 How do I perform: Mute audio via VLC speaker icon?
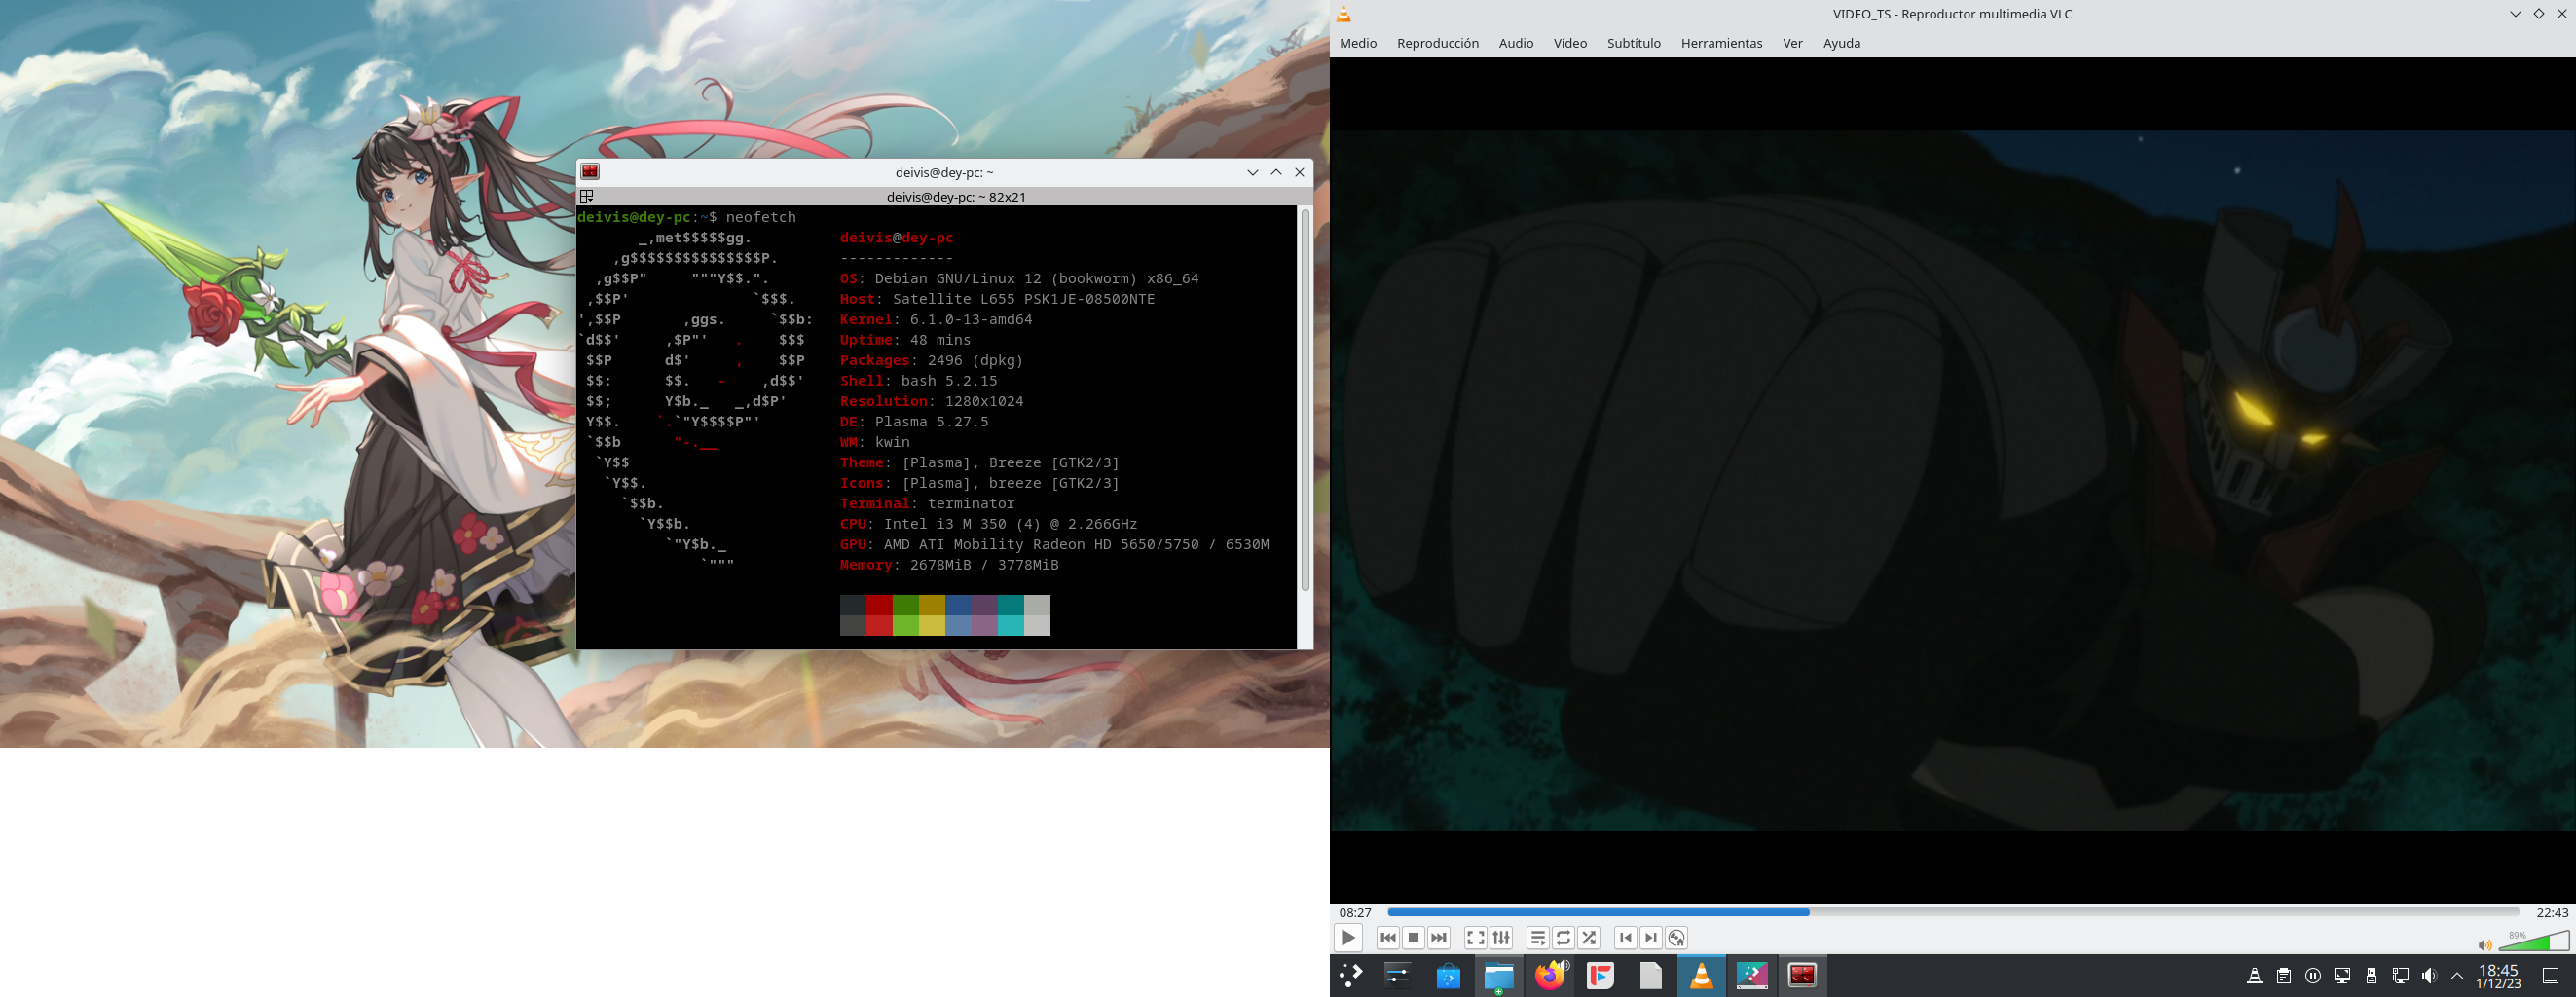(2484, 945)
